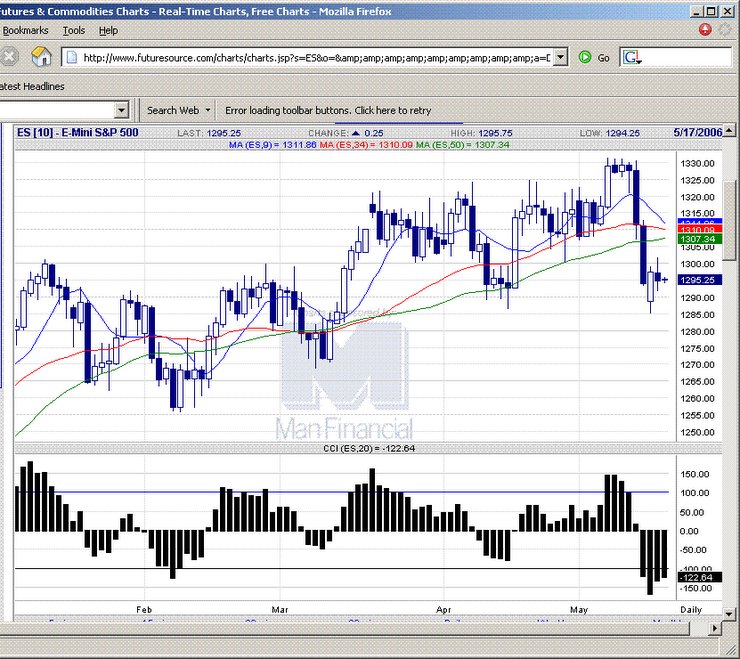Click 'Error loading toolbar buttons' retry link

click(x=328, y=110)
